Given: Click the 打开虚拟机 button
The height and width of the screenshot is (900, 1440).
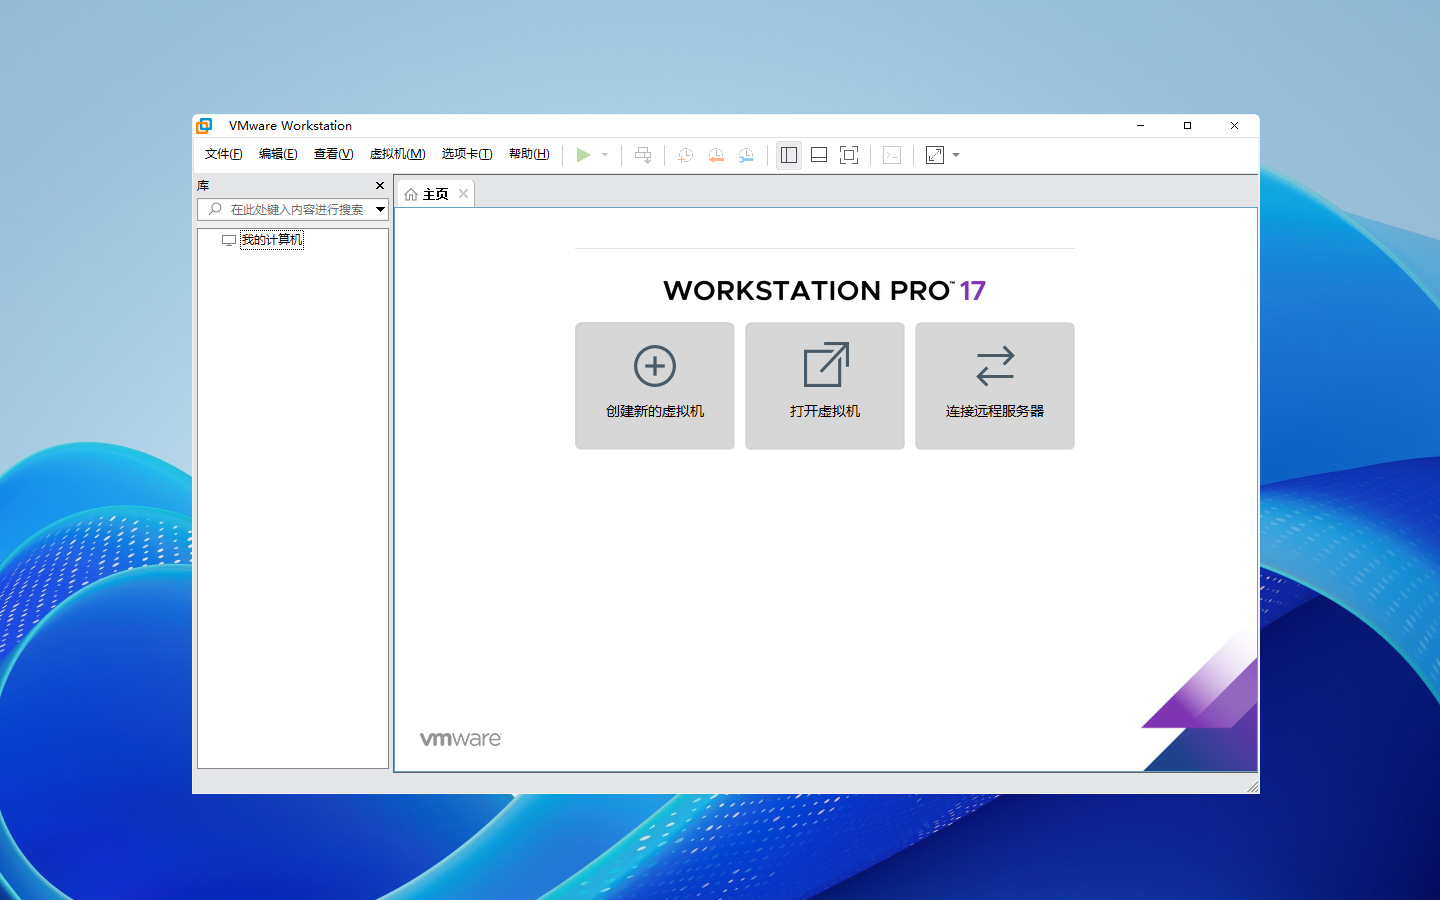Looking at the screenshot, I should [825, 386].
